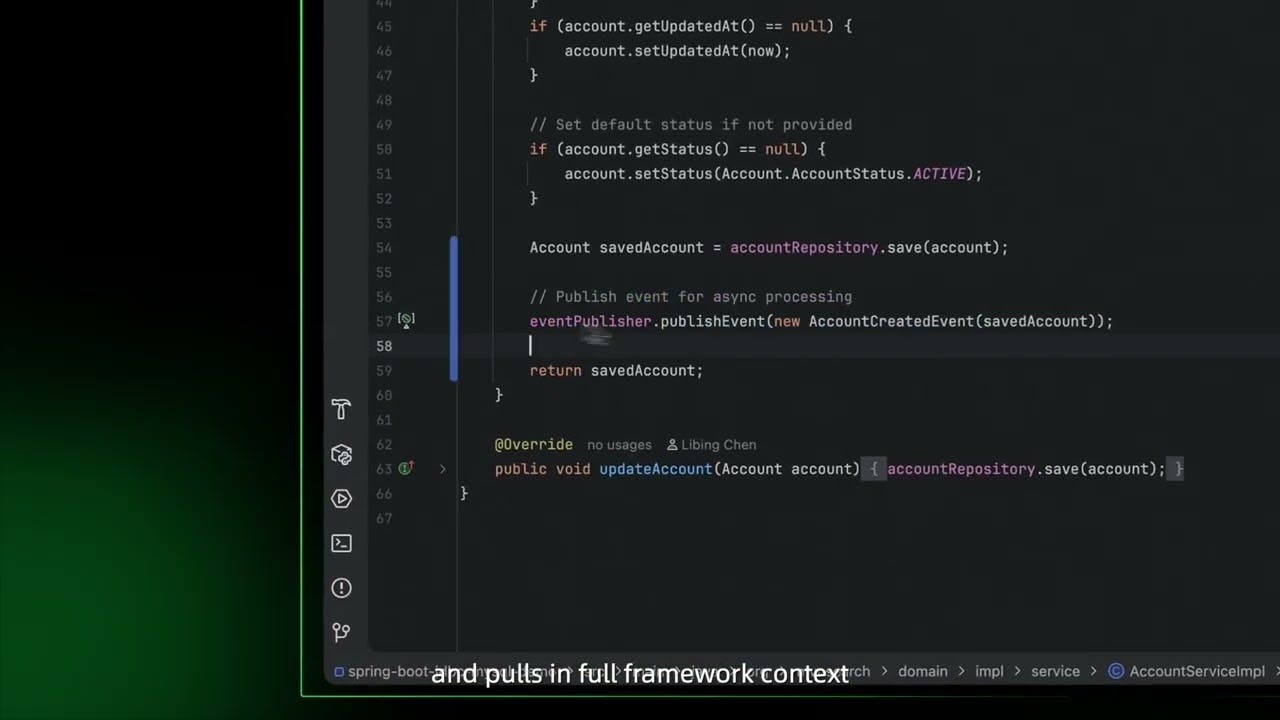Click the class icon beside AccountServiceImpl breadcrumb

[x=1116, y=671]
